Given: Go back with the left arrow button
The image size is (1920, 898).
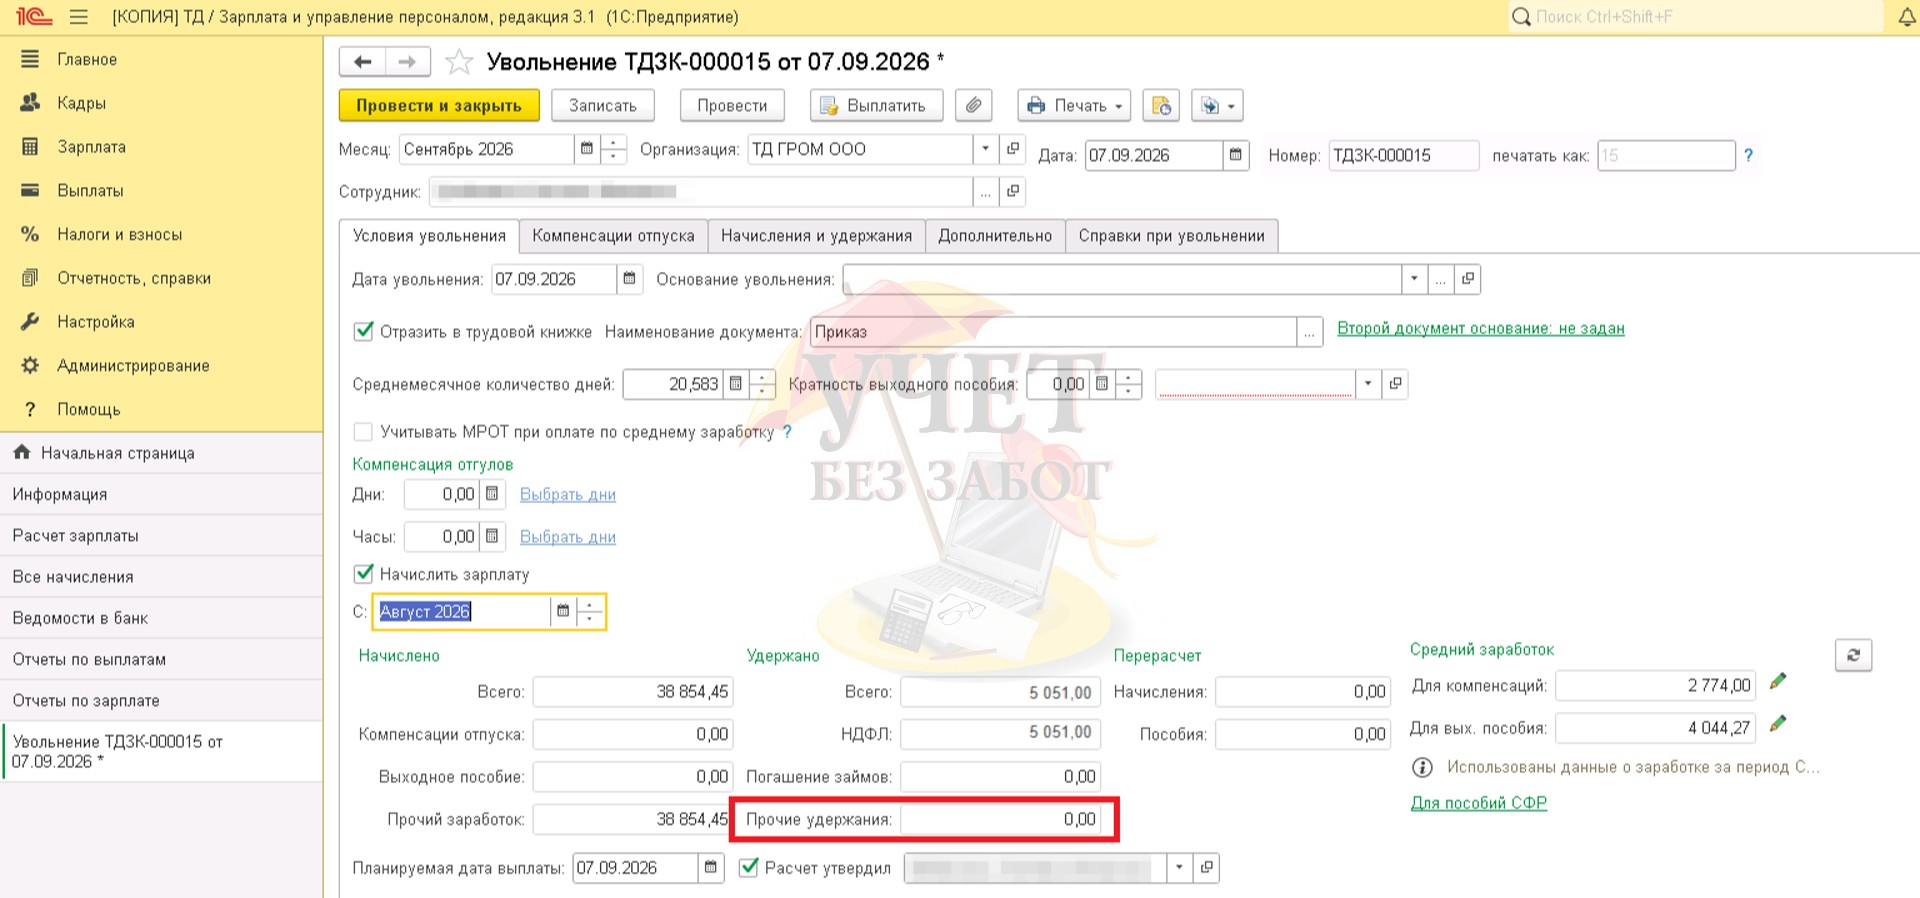Looking at the screenshot, I should (x=362, y=62).
